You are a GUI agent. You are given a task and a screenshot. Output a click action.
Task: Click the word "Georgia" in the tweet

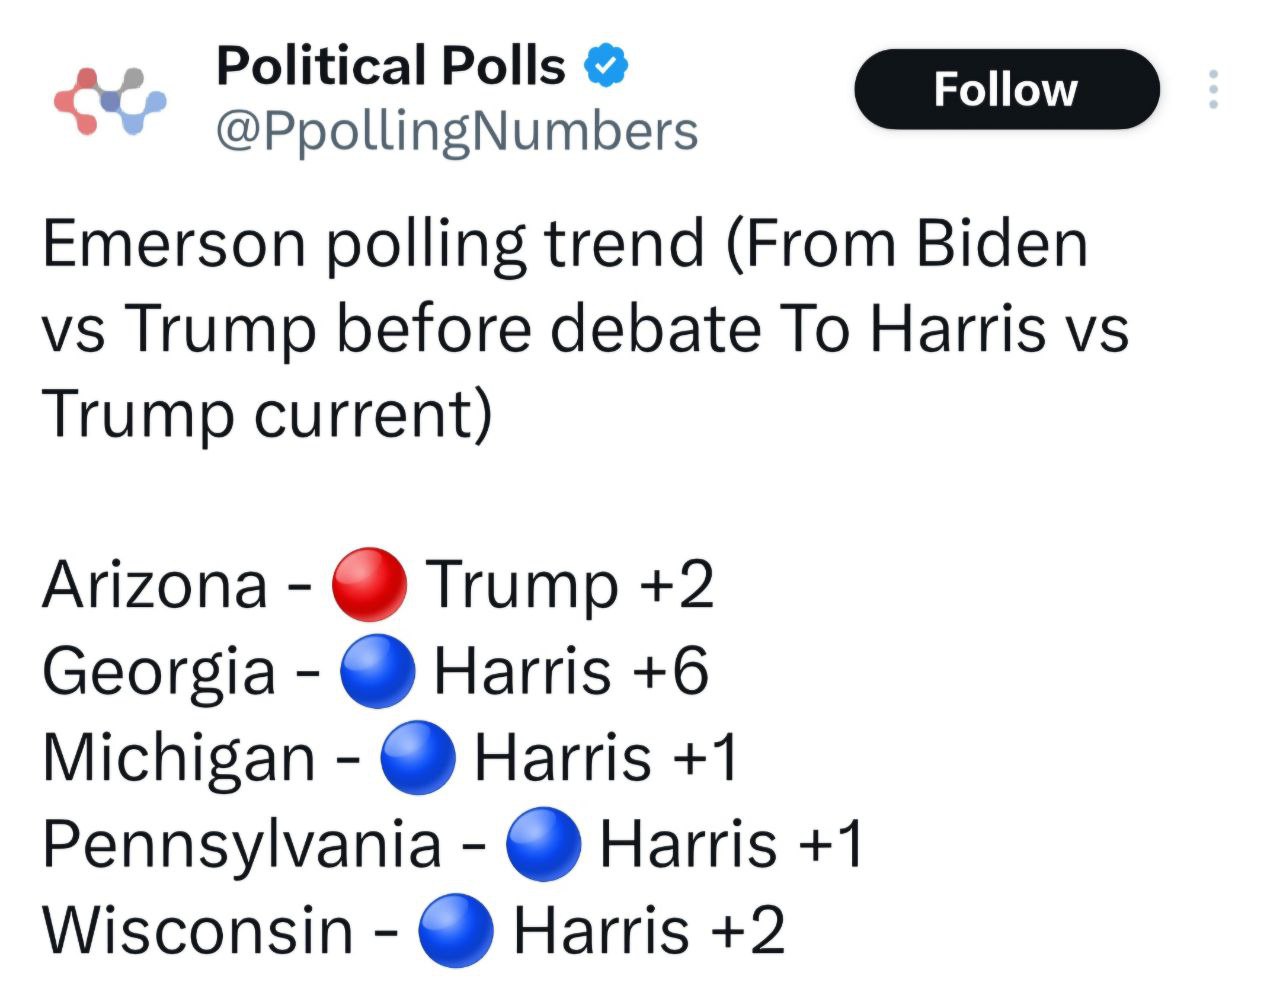(x=159, y=672)
